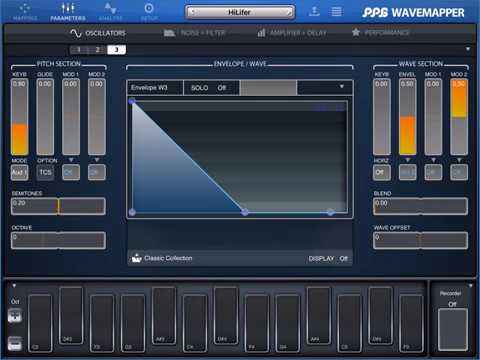Adjust the wave ENVEL slider
Image resolution: width=480 pixels, height=360 pixels.
point(407,117)
